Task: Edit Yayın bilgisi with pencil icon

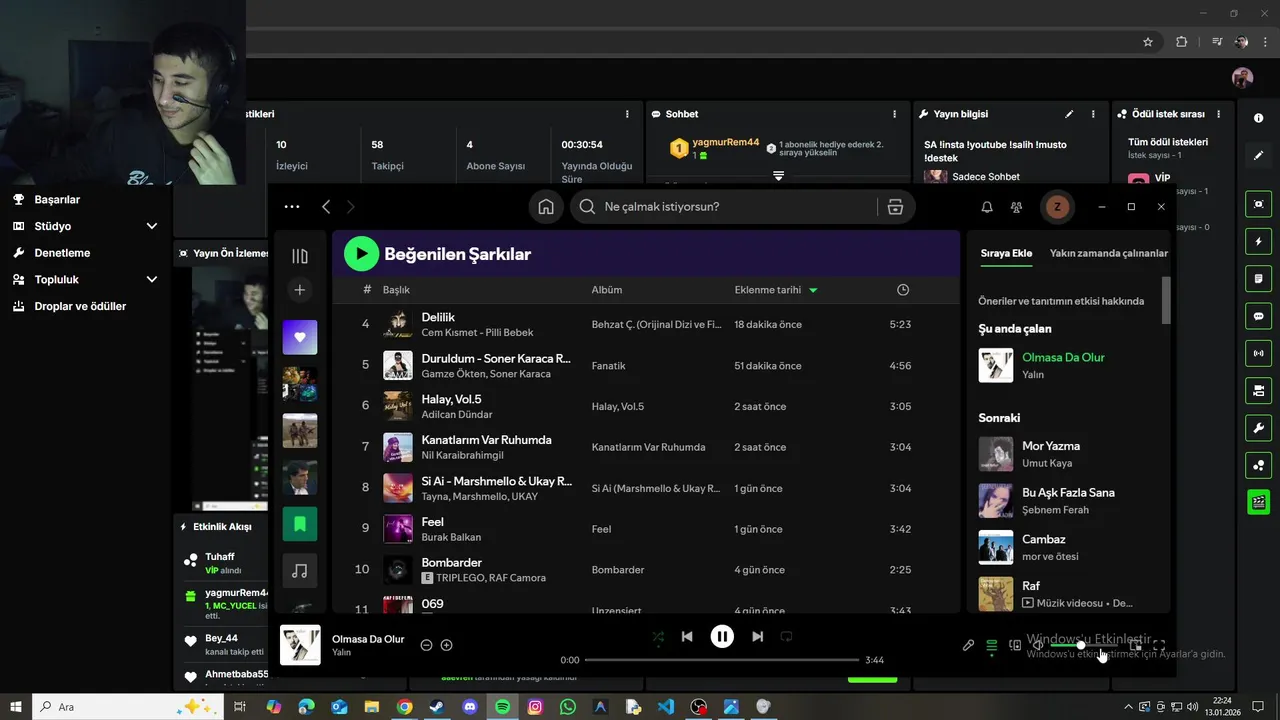Action: coord(1069,114)
